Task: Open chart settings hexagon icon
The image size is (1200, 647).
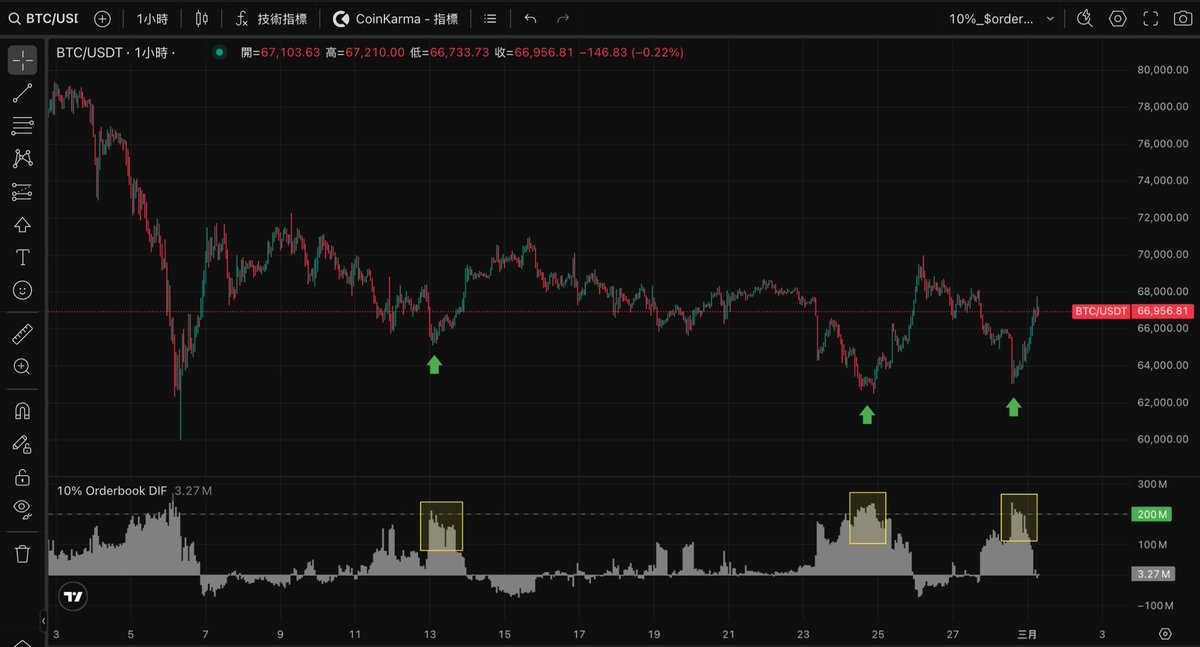Action: coord(1118,18)
